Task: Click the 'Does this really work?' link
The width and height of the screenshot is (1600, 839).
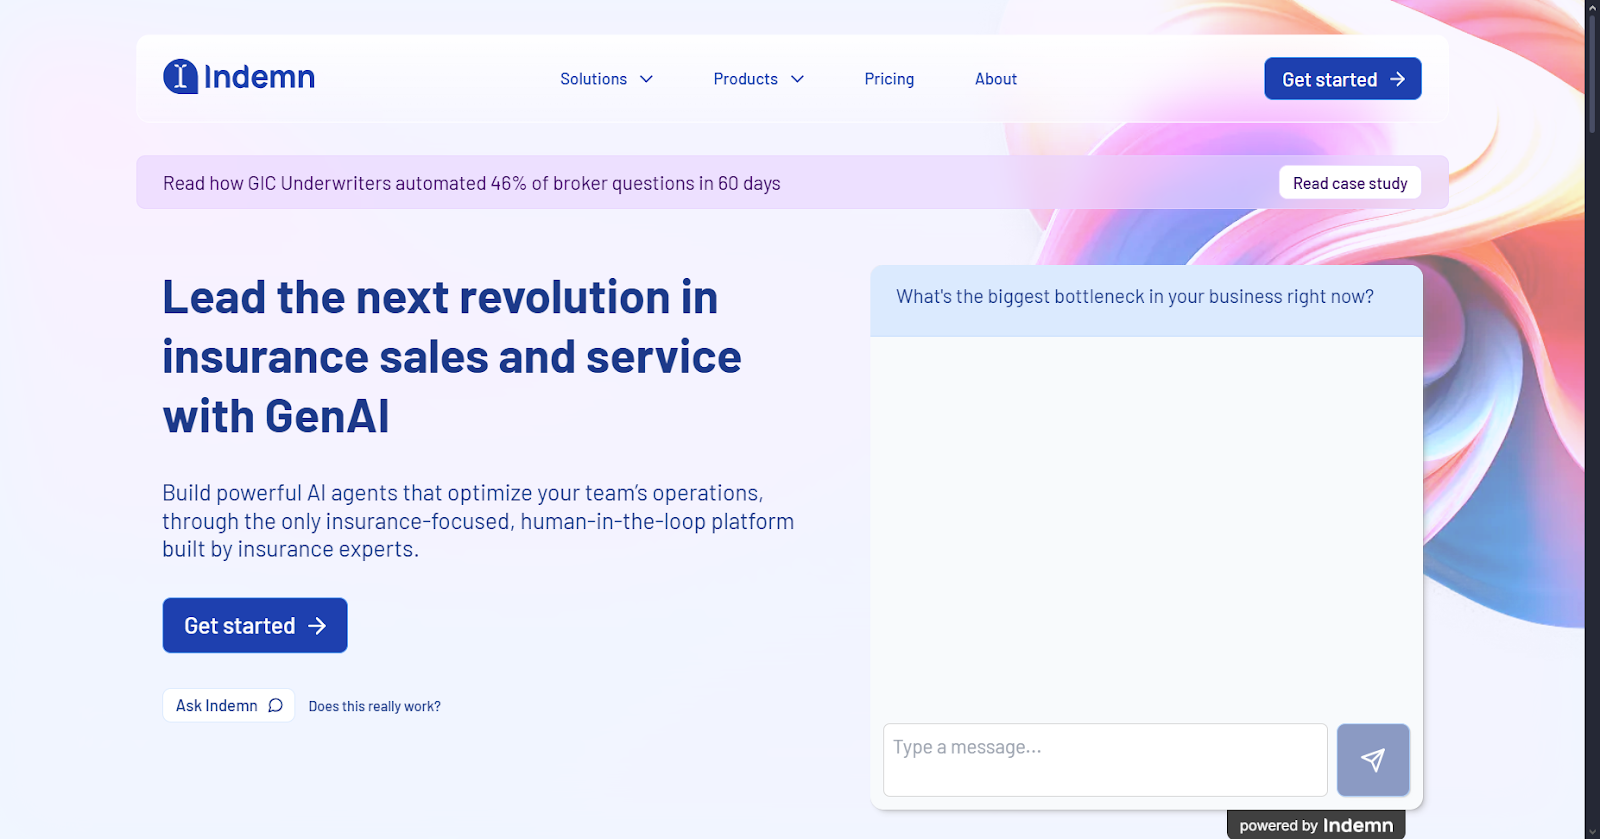Action: point(375,706)
